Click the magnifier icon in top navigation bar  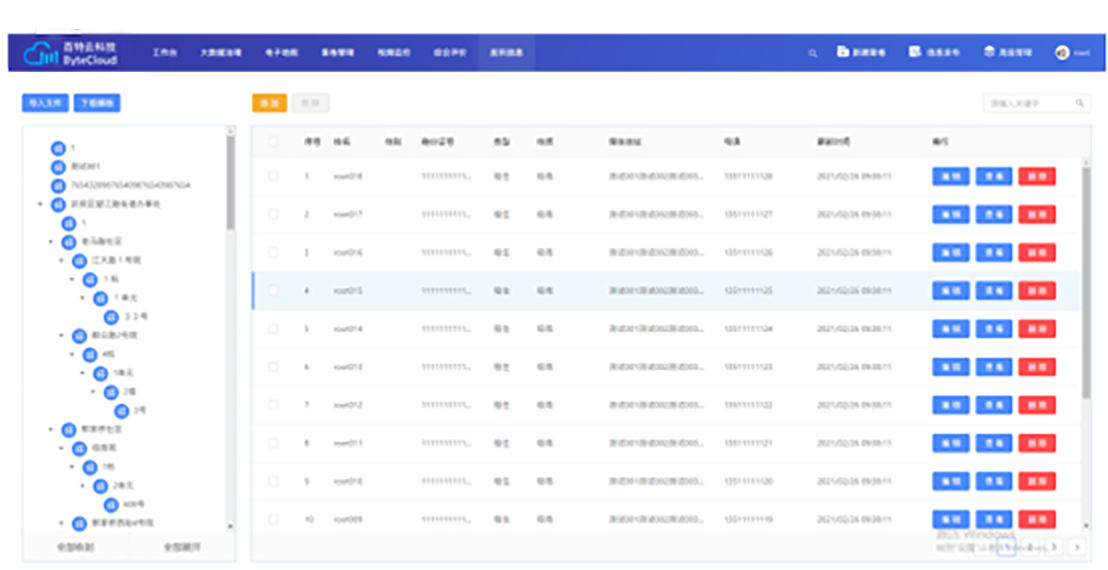[x=813, y=53]
